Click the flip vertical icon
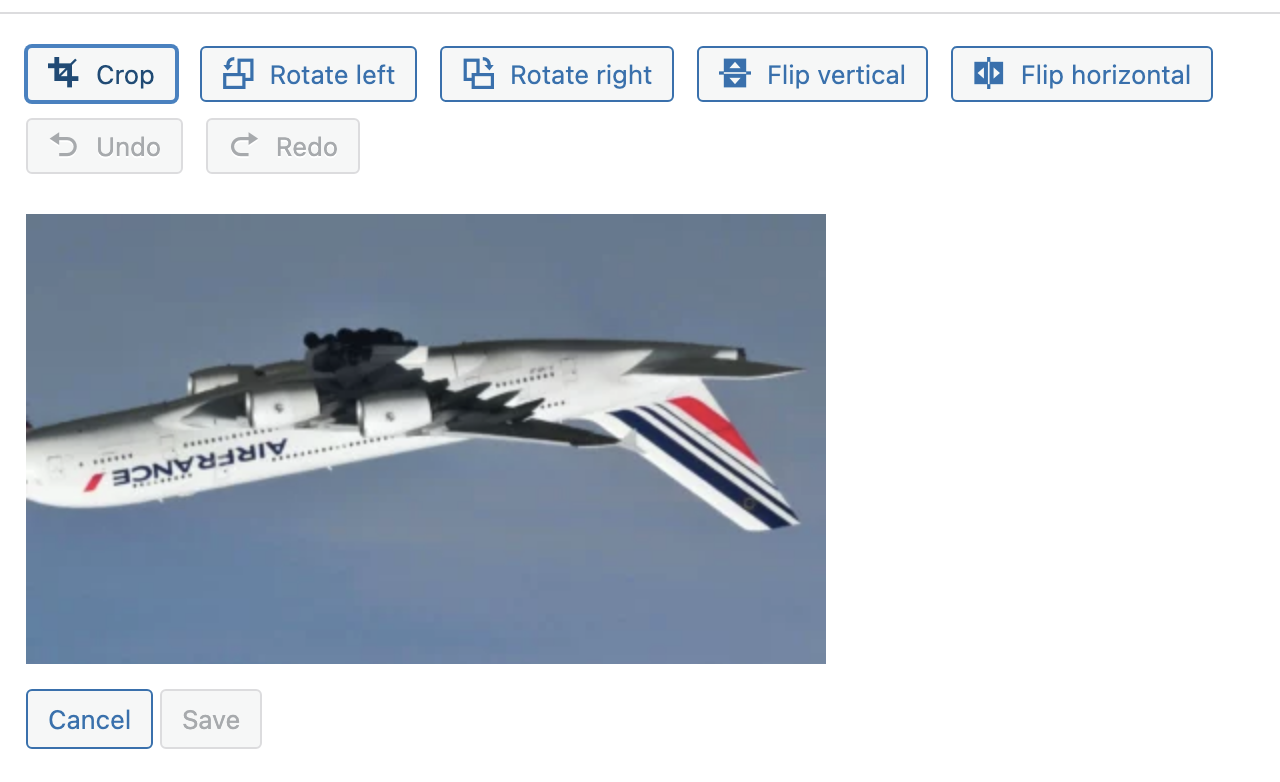 pos(735,73)
